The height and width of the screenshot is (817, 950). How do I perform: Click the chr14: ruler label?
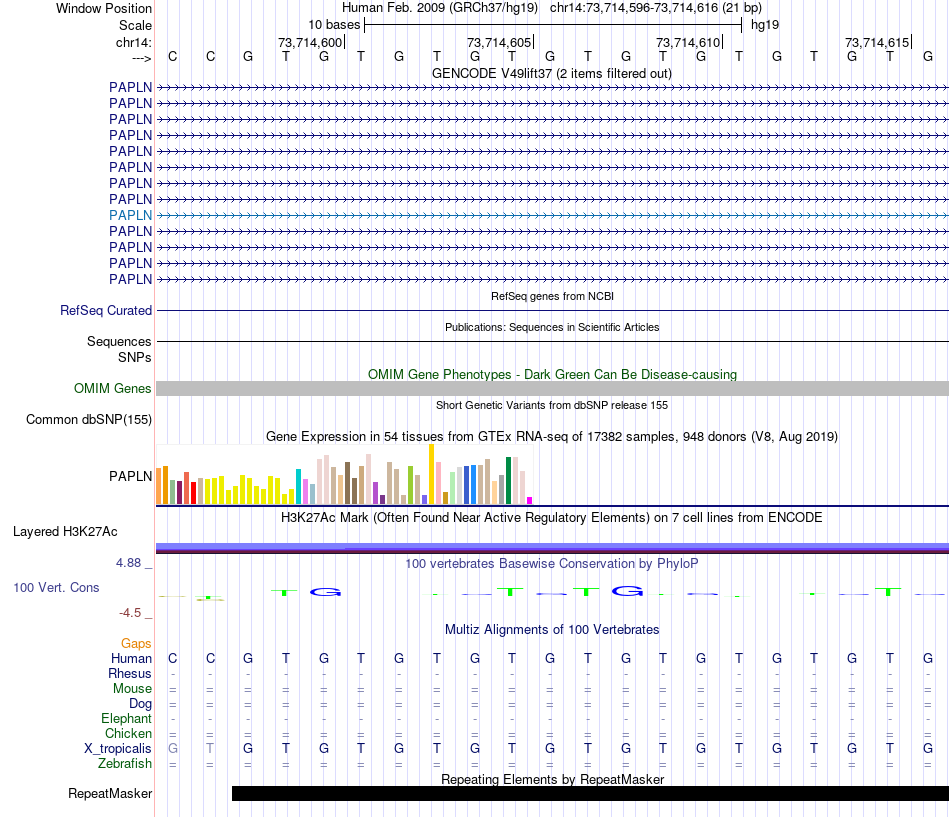point(133,42)
